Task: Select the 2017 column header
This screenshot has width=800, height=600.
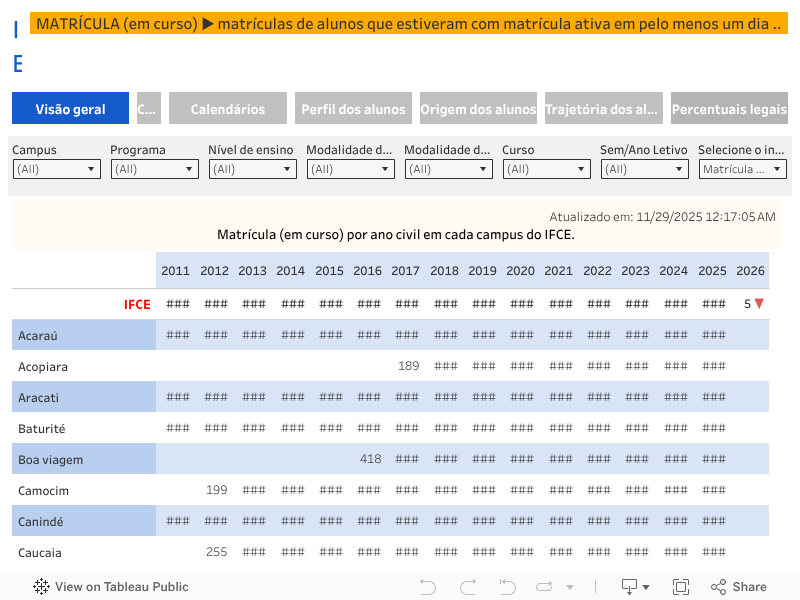Action: pyautogui.click(x=406, y=270)
